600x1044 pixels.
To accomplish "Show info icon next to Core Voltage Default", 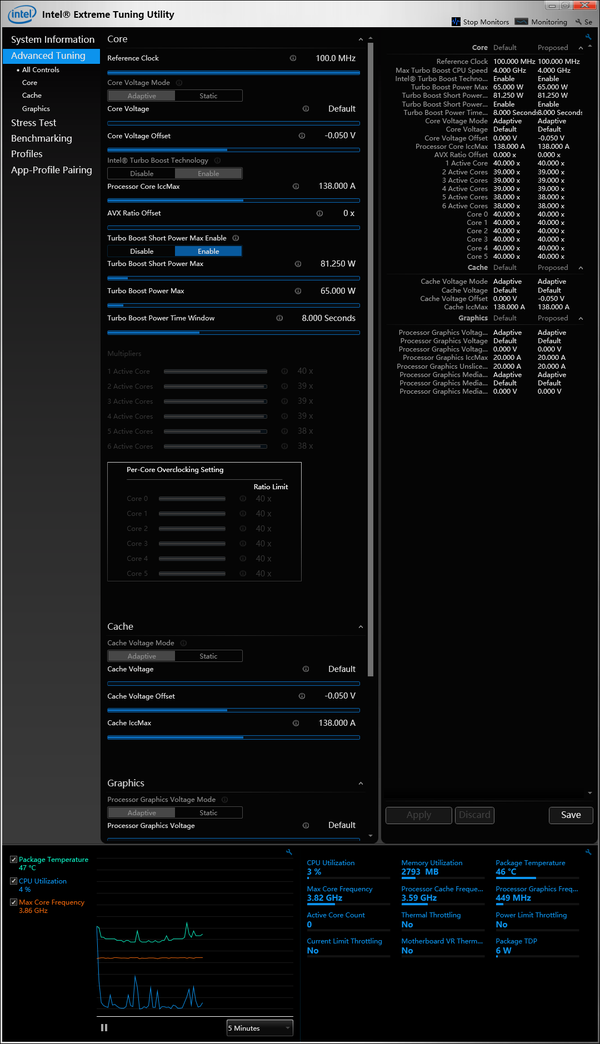I will (306, 109).
